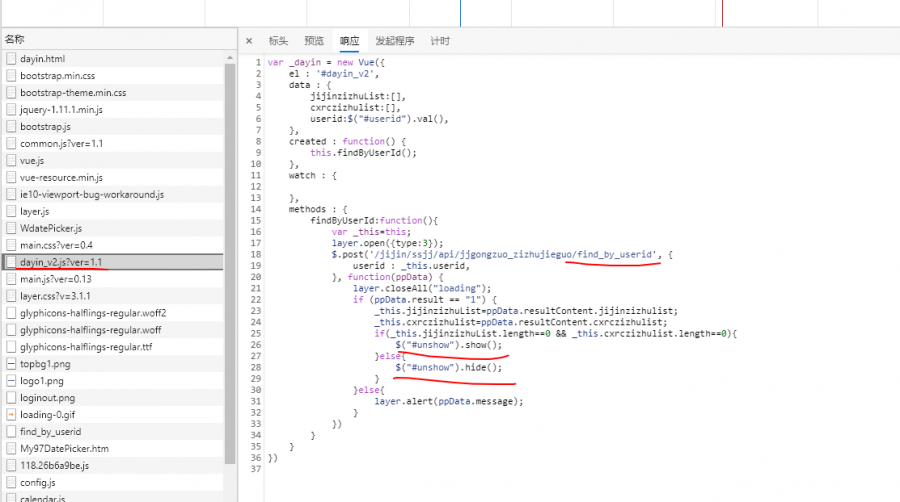Close the request details panel

(249, 41)
